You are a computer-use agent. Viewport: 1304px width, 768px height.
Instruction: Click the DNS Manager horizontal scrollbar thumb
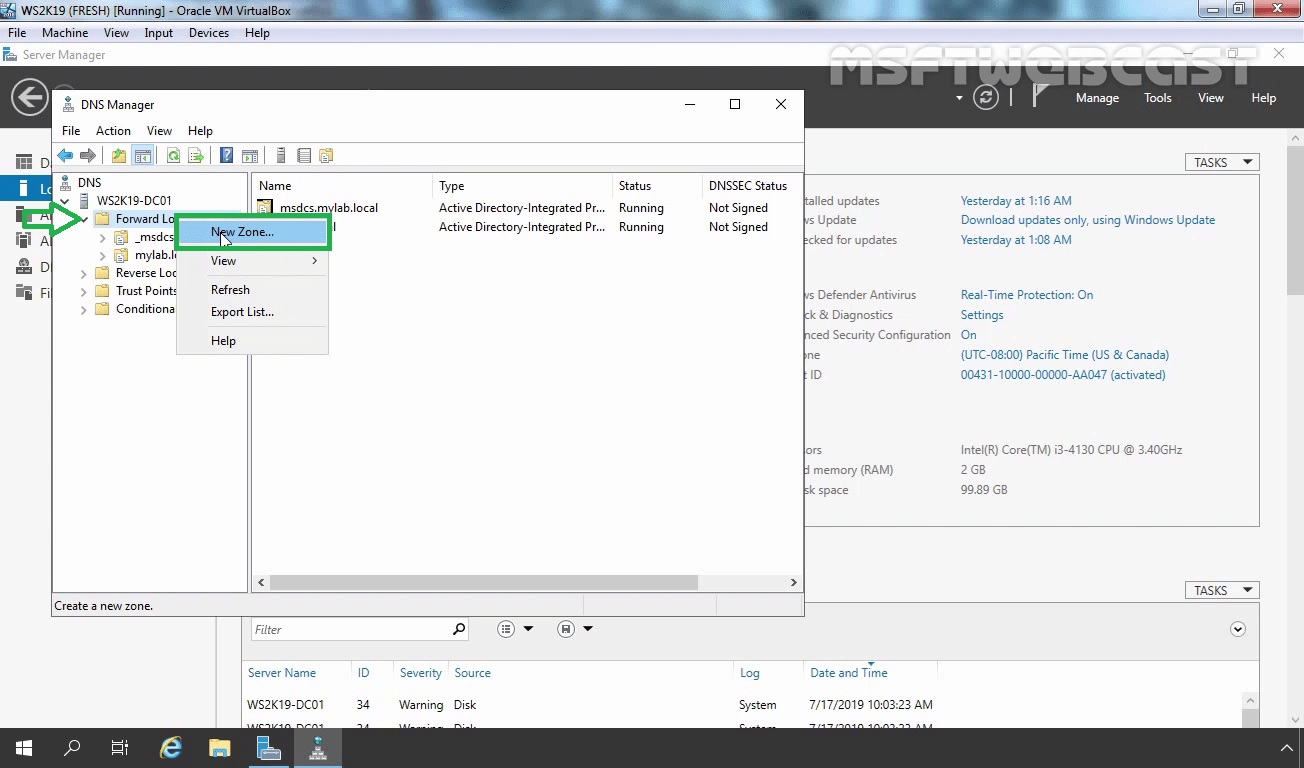483,582
